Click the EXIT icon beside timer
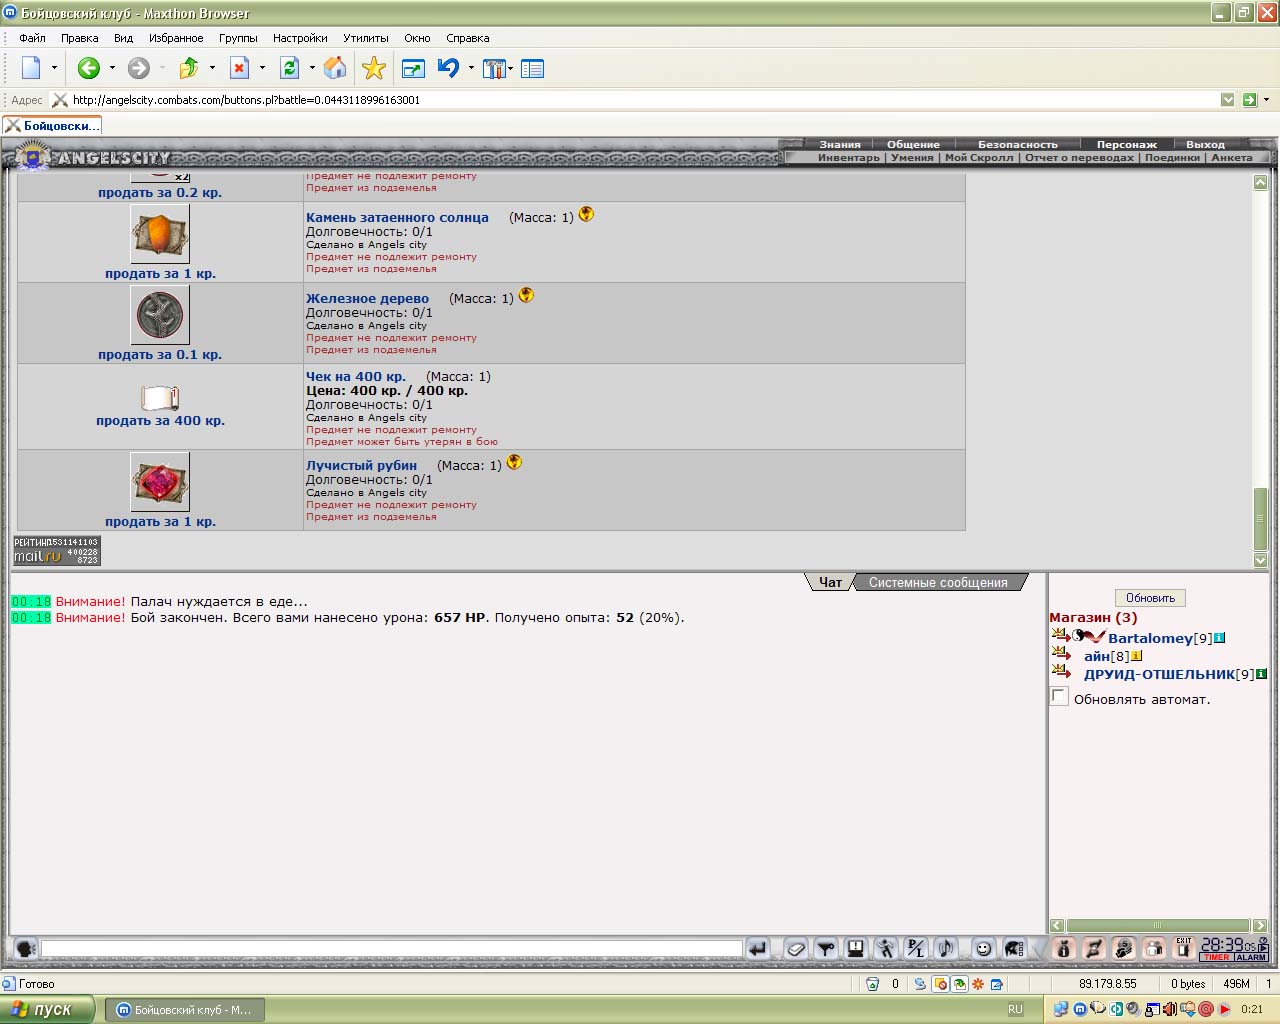The width and height of the screenshot is (1280, 1024). point(1184,948)
